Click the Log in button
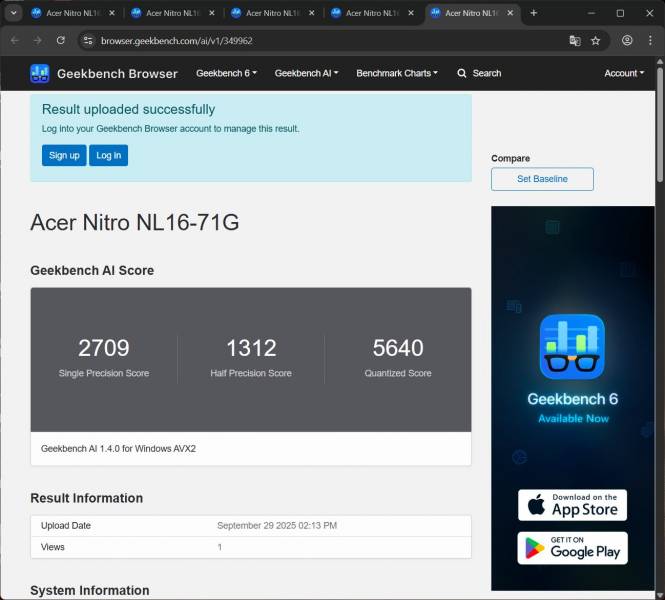The image size is (665, 600). coord(109,155)
